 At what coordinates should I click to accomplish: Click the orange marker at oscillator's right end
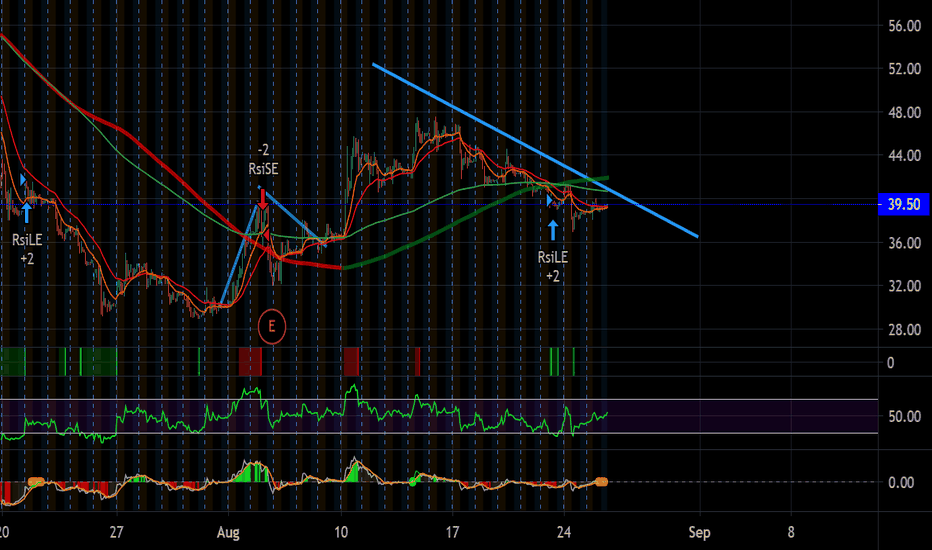(602, 482)
